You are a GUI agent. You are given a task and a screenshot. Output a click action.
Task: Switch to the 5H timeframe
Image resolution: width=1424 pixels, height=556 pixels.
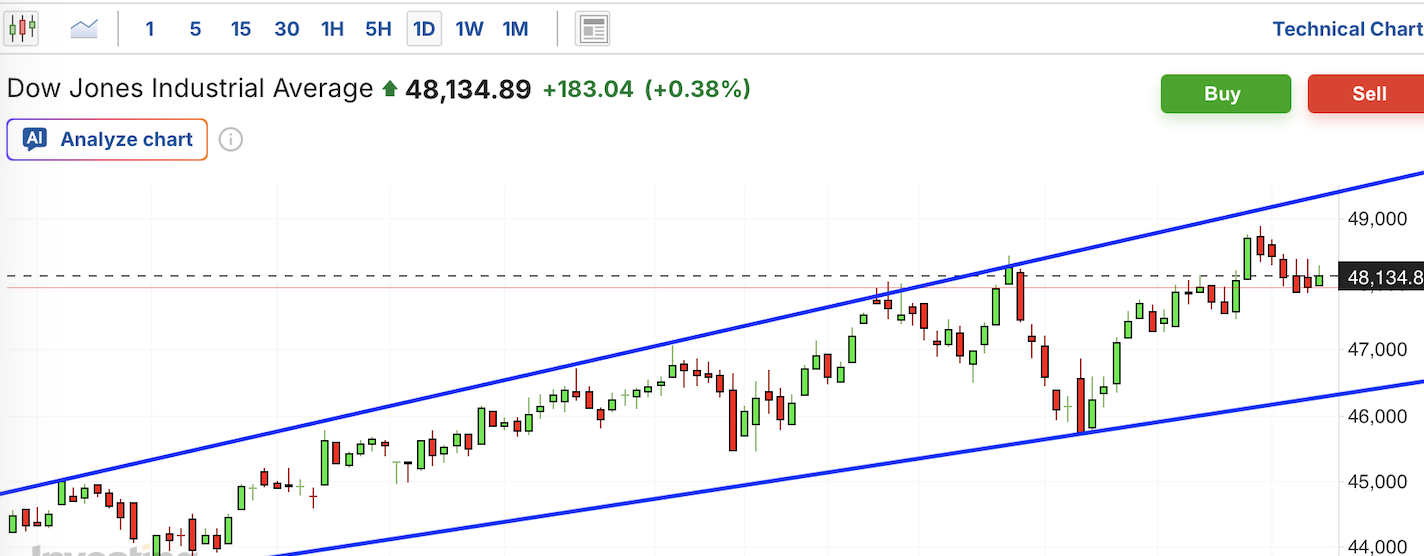378,29
